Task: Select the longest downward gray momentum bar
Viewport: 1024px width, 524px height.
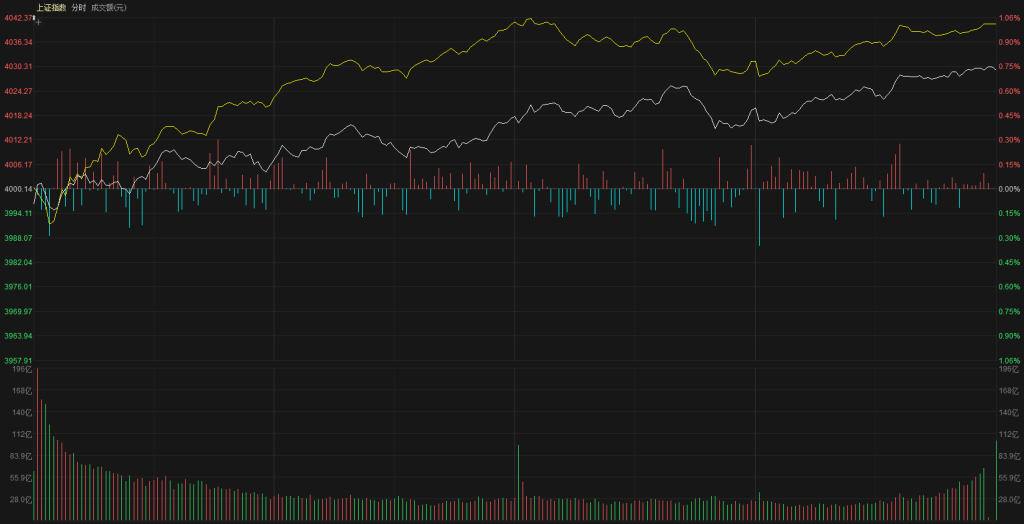Action: (x=759, y=216)
